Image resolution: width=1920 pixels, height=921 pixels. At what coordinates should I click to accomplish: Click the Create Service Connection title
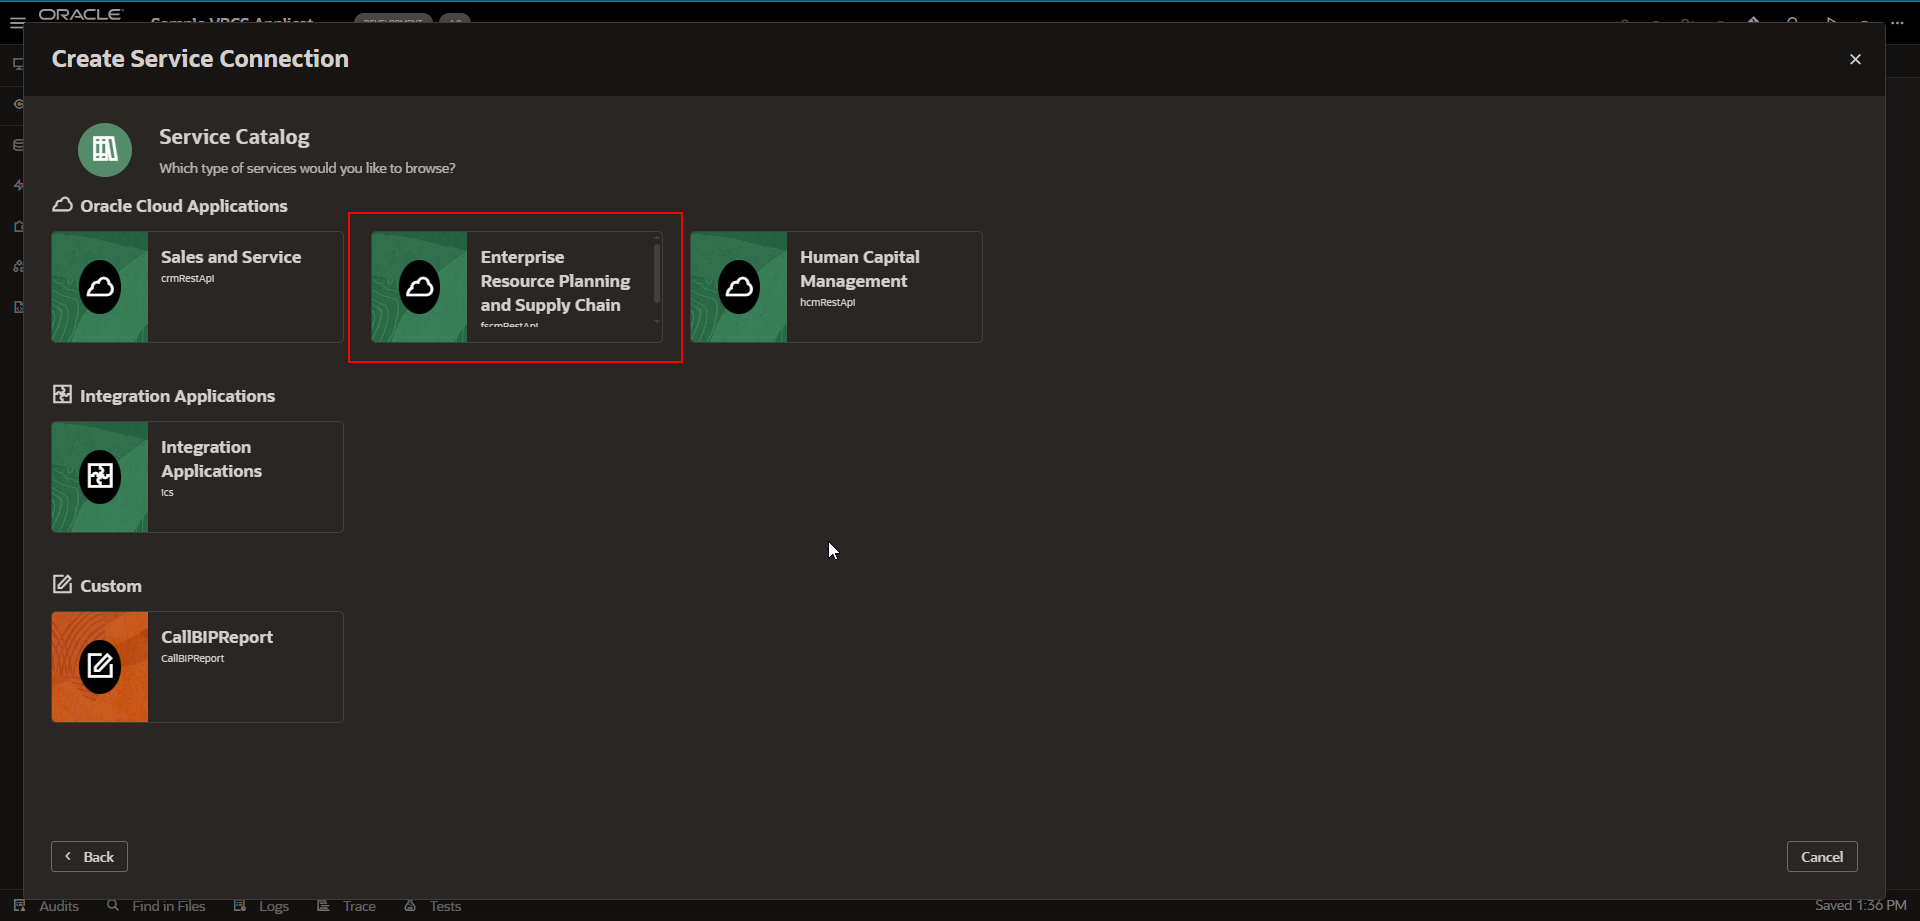pos(200,59)
